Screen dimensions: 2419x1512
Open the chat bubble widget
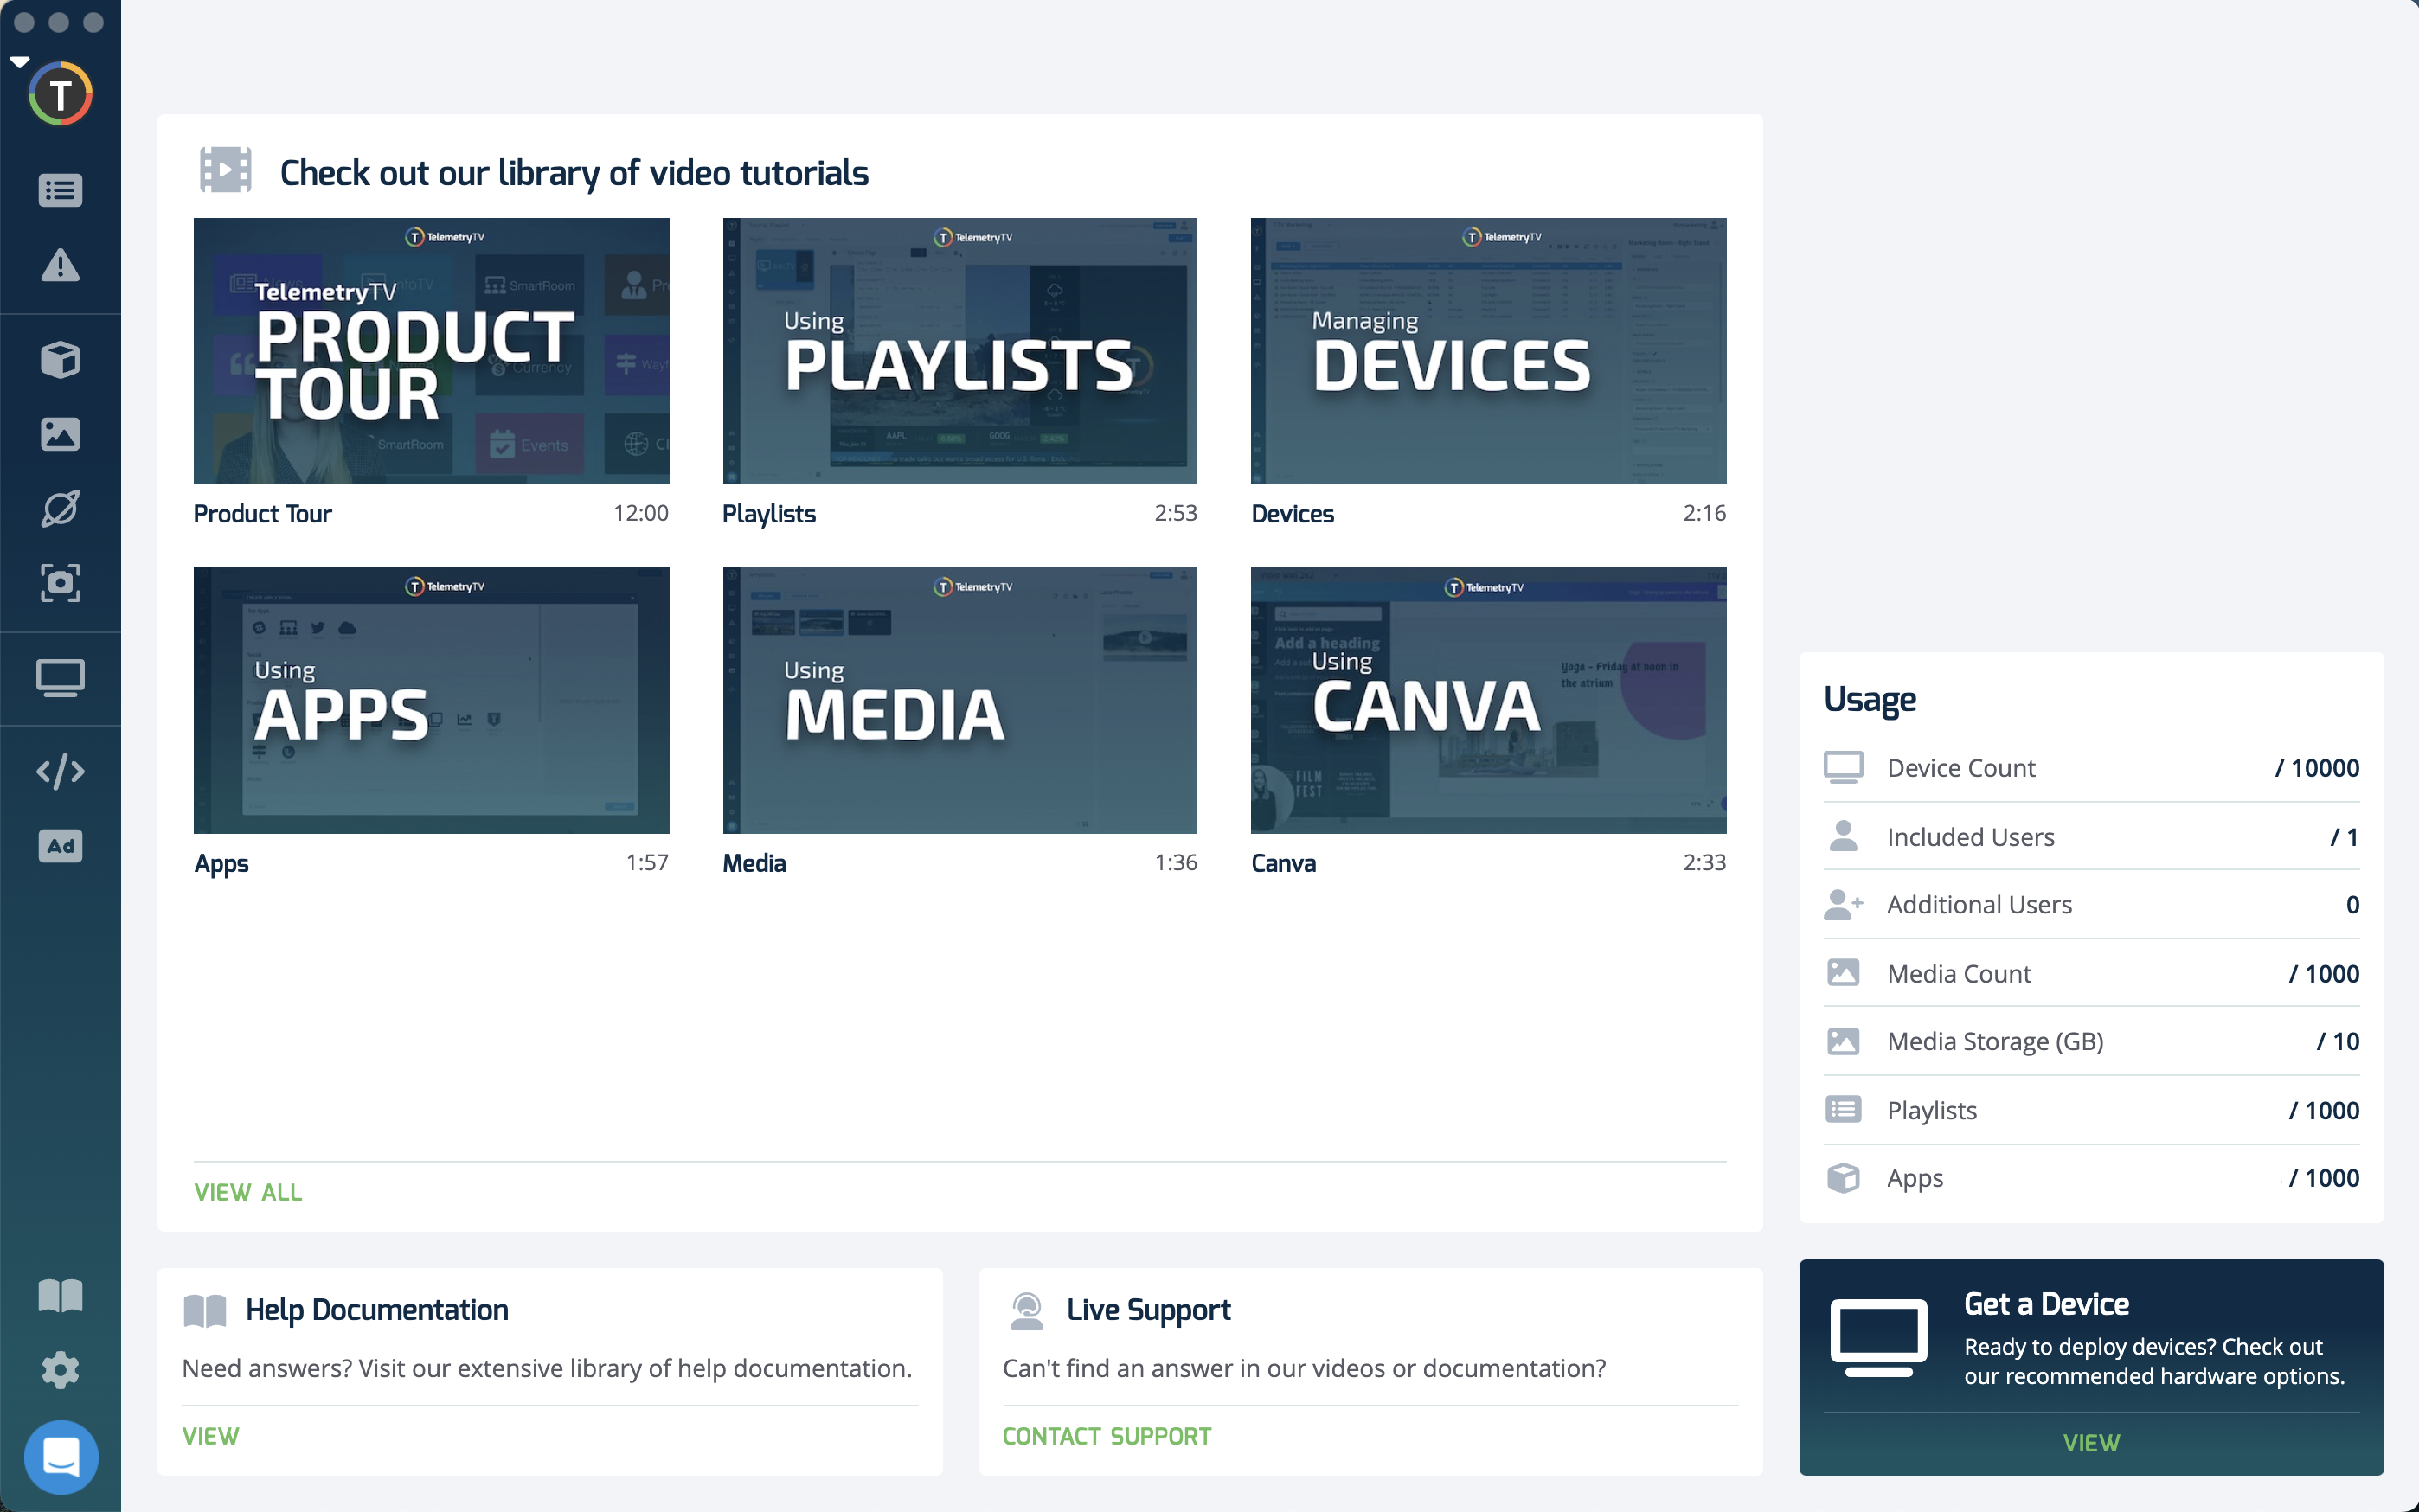coord(60,1456)
